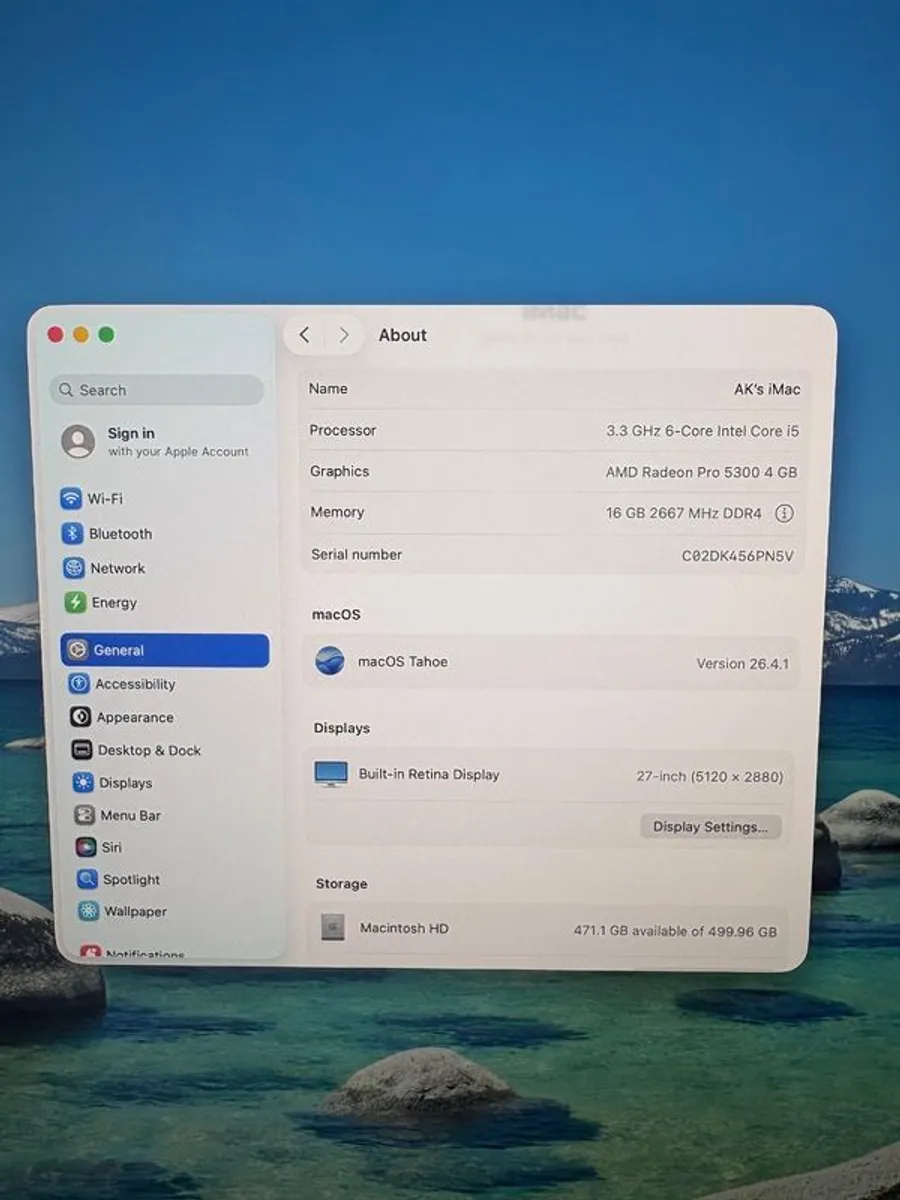Click the red close window button

click(55, 335)
